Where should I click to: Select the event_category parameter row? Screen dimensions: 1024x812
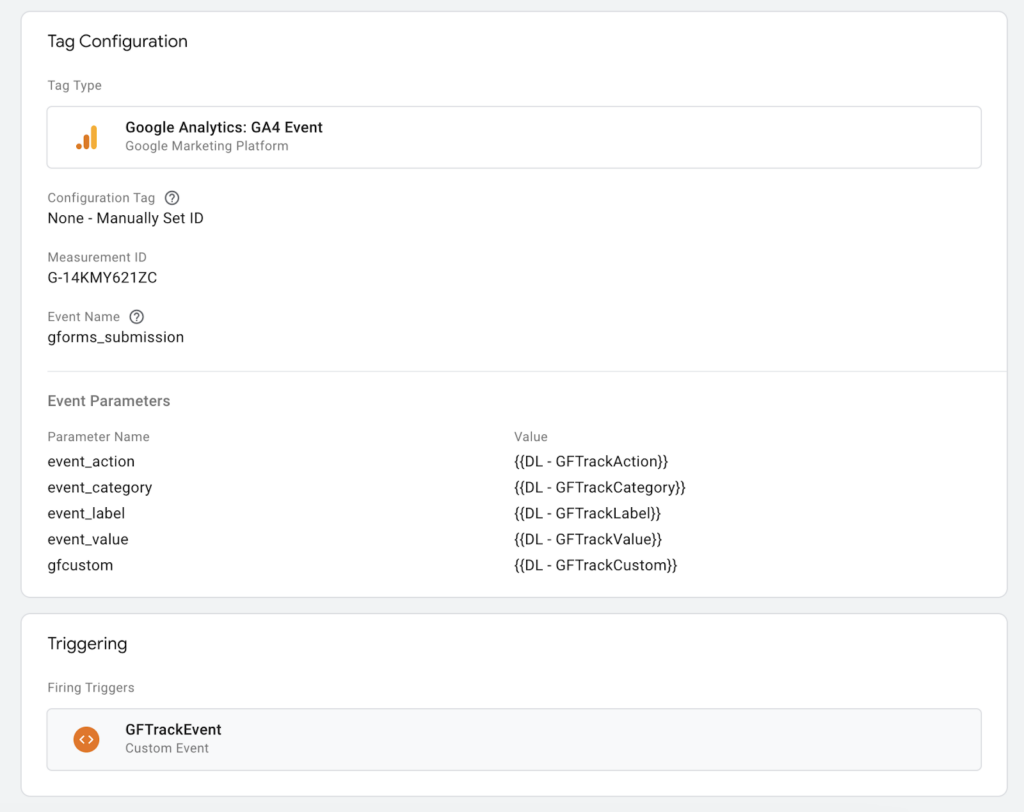coord(100,487)
